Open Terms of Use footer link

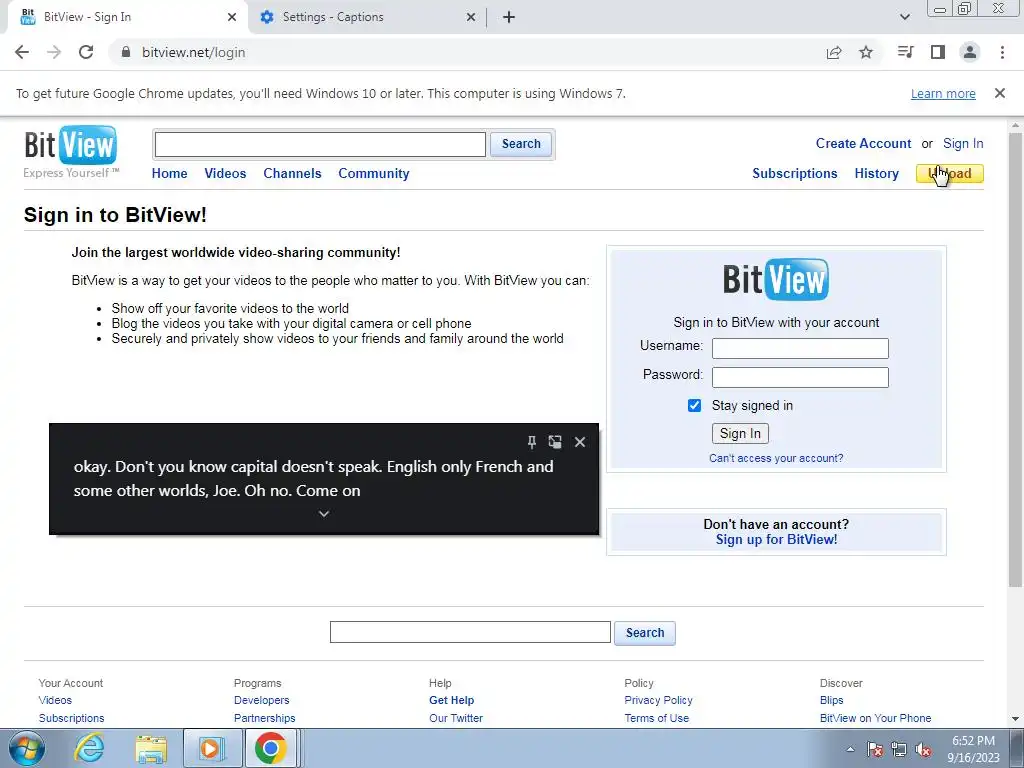656,718
